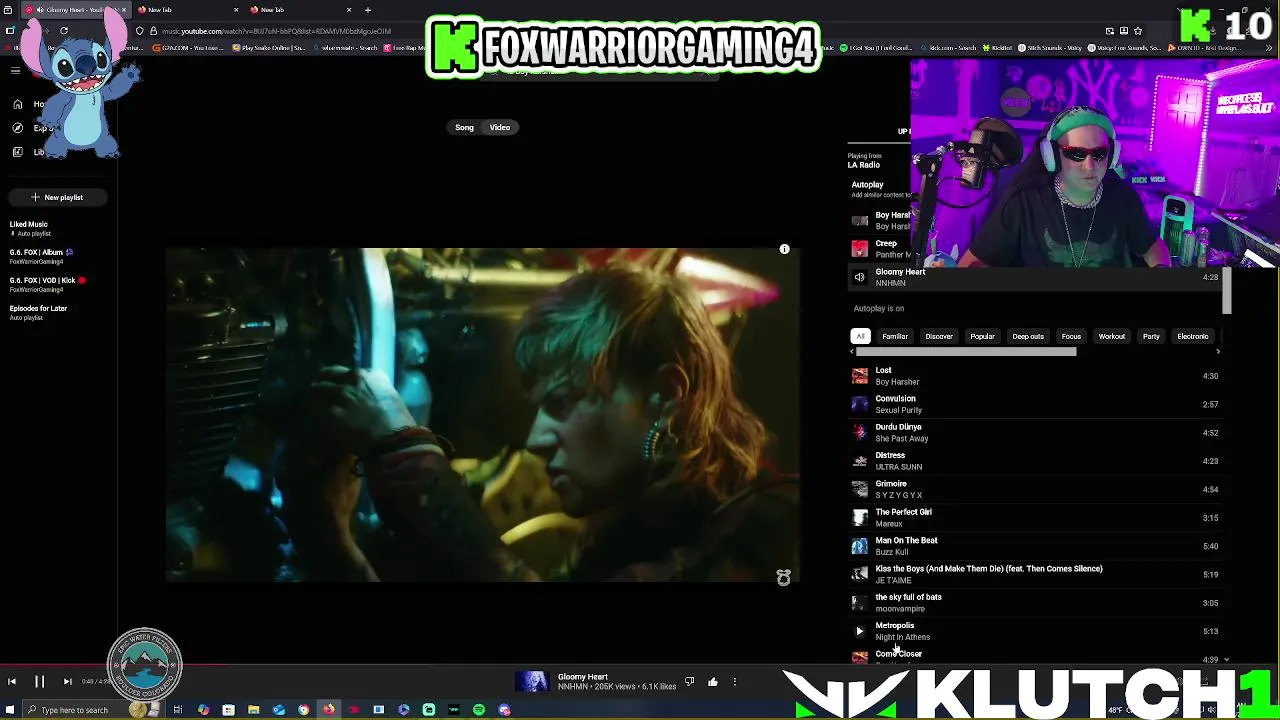
Task: Create a New playlist
Action: point(56,197)
